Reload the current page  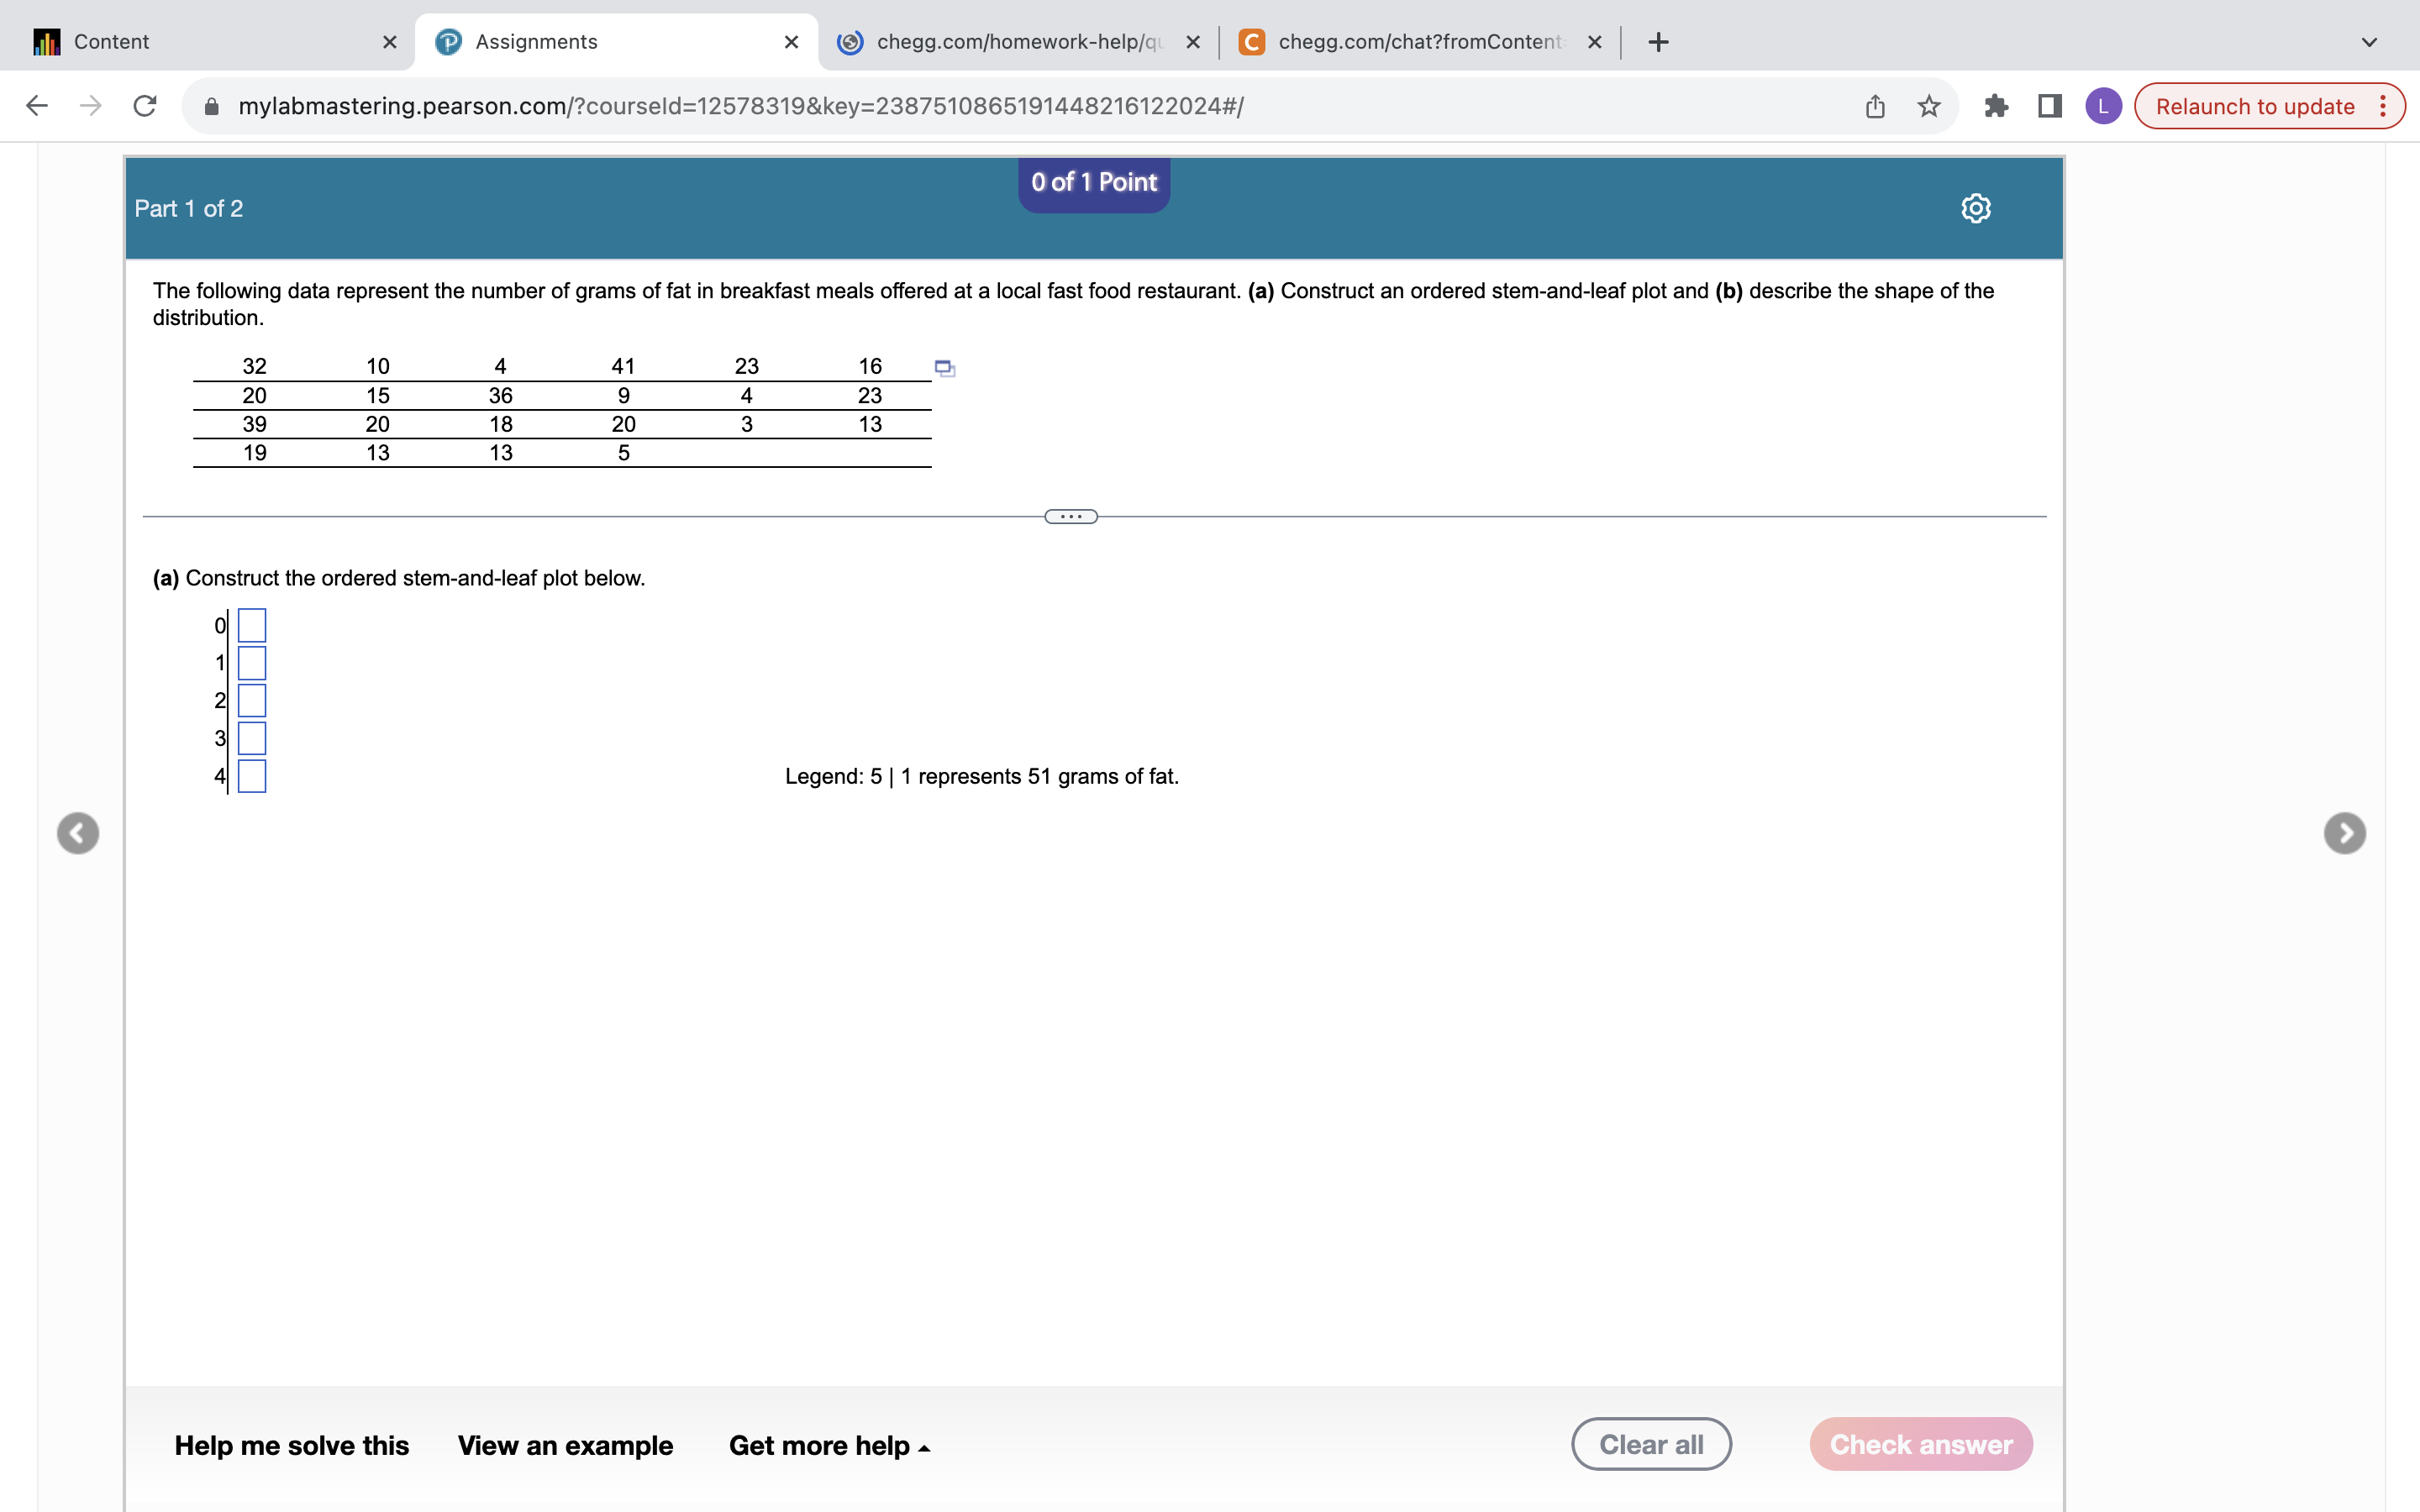click(x=144, y=105)
